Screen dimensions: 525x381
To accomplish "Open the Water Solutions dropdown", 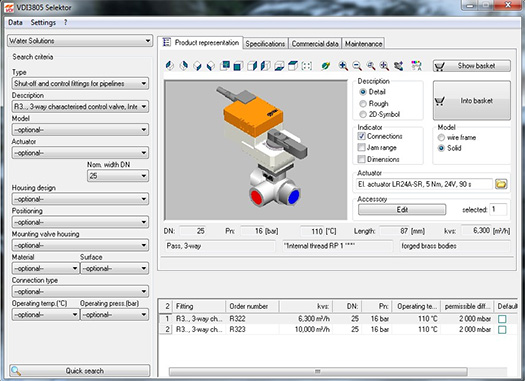I will [80, 41].
